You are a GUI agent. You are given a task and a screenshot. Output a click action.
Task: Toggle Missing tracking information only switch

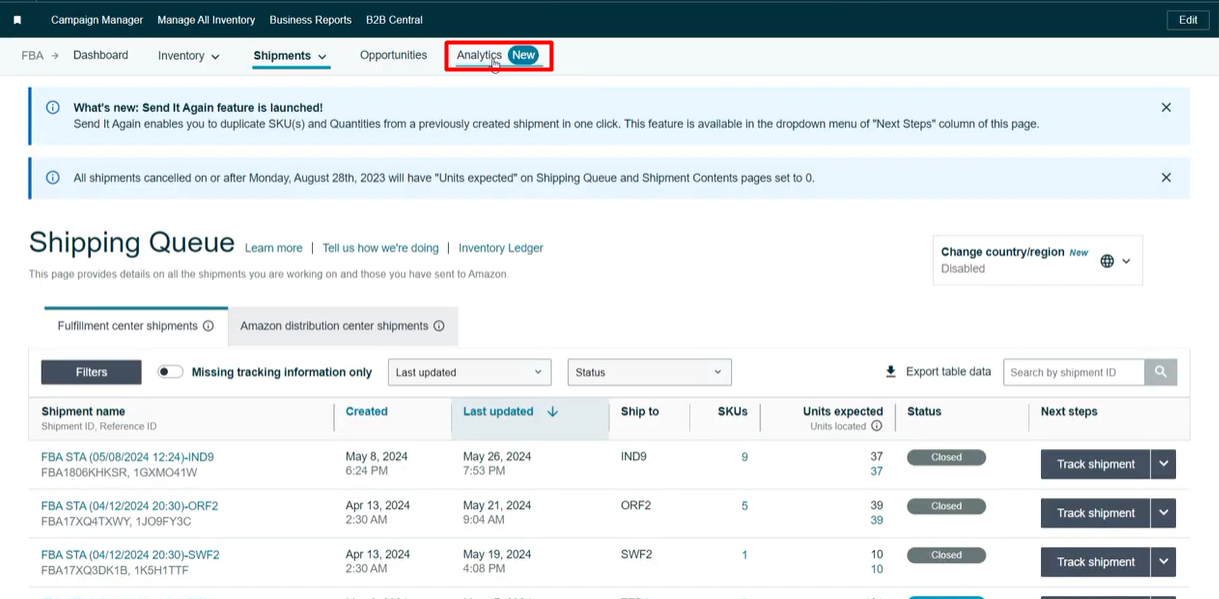click(170, 372)
